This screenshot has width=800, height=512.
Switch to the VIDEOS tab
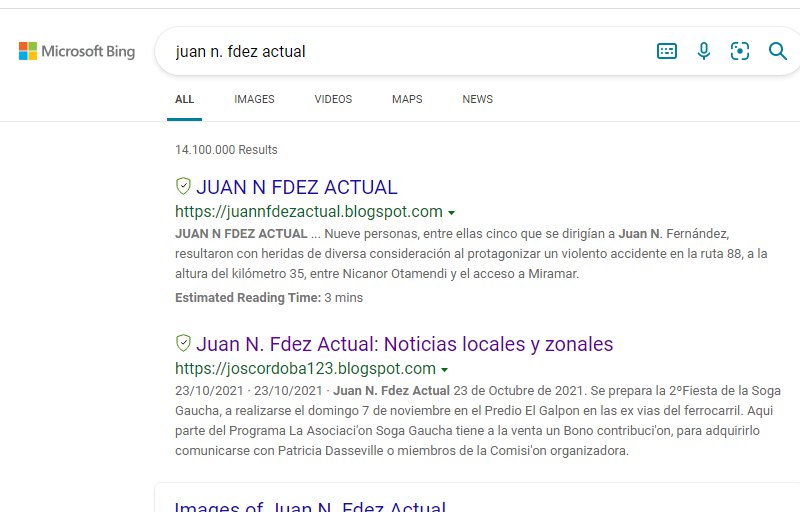coord(333,99)
